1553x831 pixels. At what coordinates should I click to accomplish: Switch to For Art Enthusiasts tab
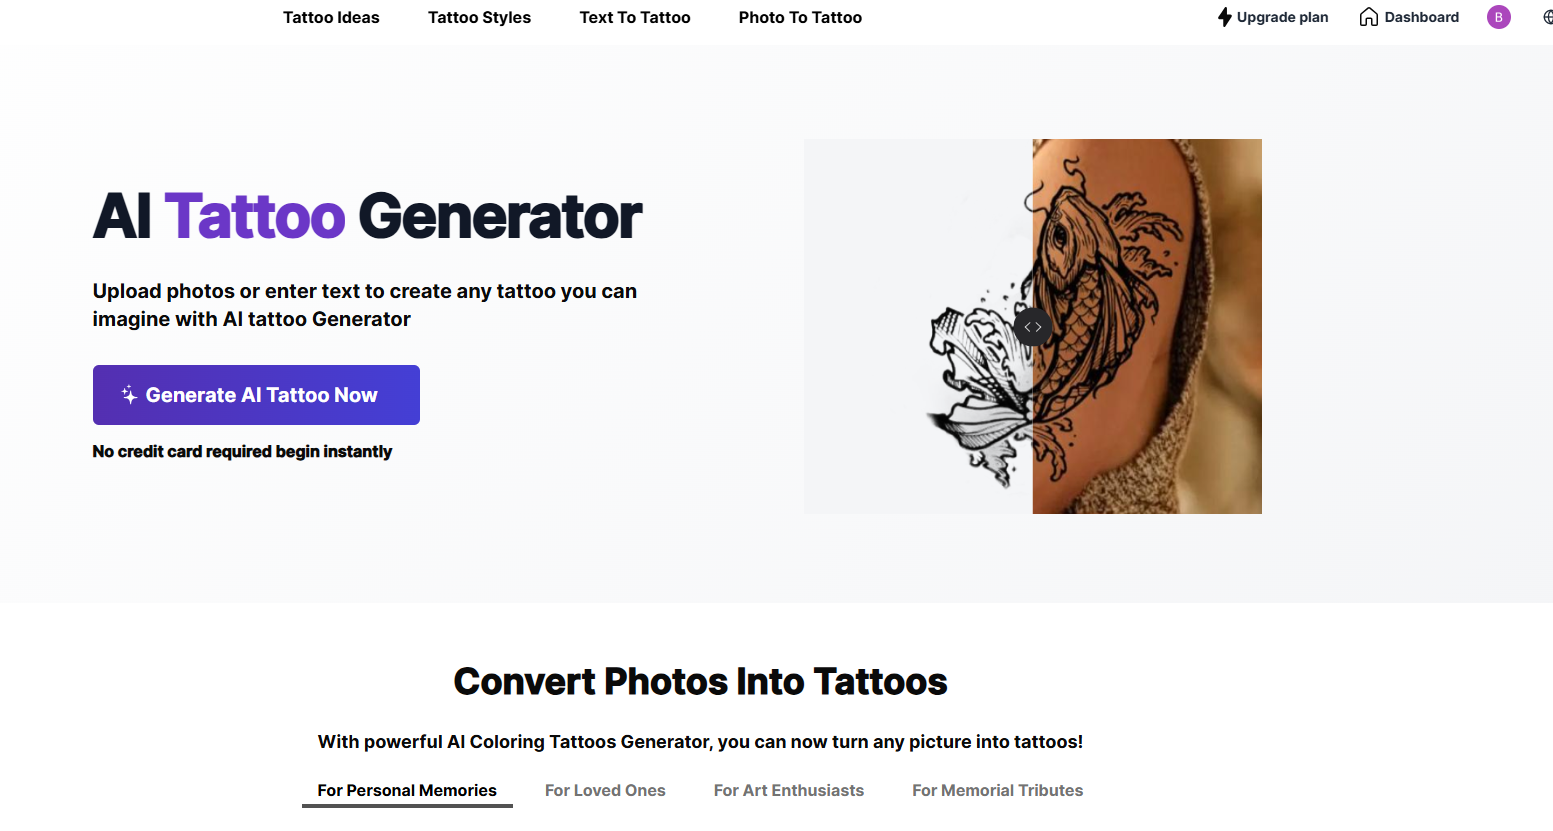click(x=789, y=790)
